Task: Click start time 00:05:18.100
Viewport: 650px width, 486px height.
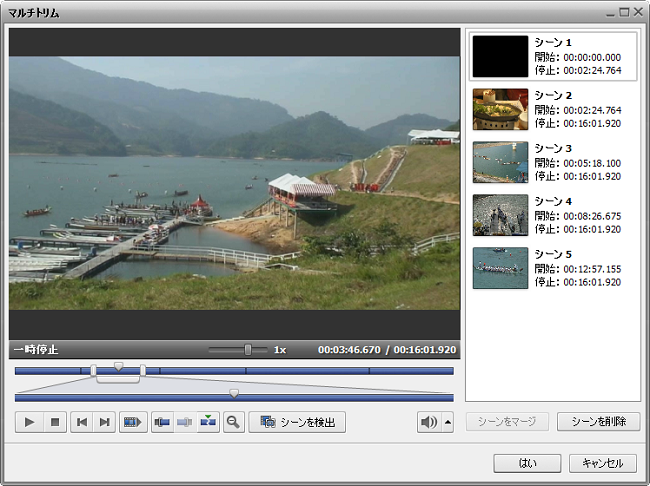Action: 592,163
